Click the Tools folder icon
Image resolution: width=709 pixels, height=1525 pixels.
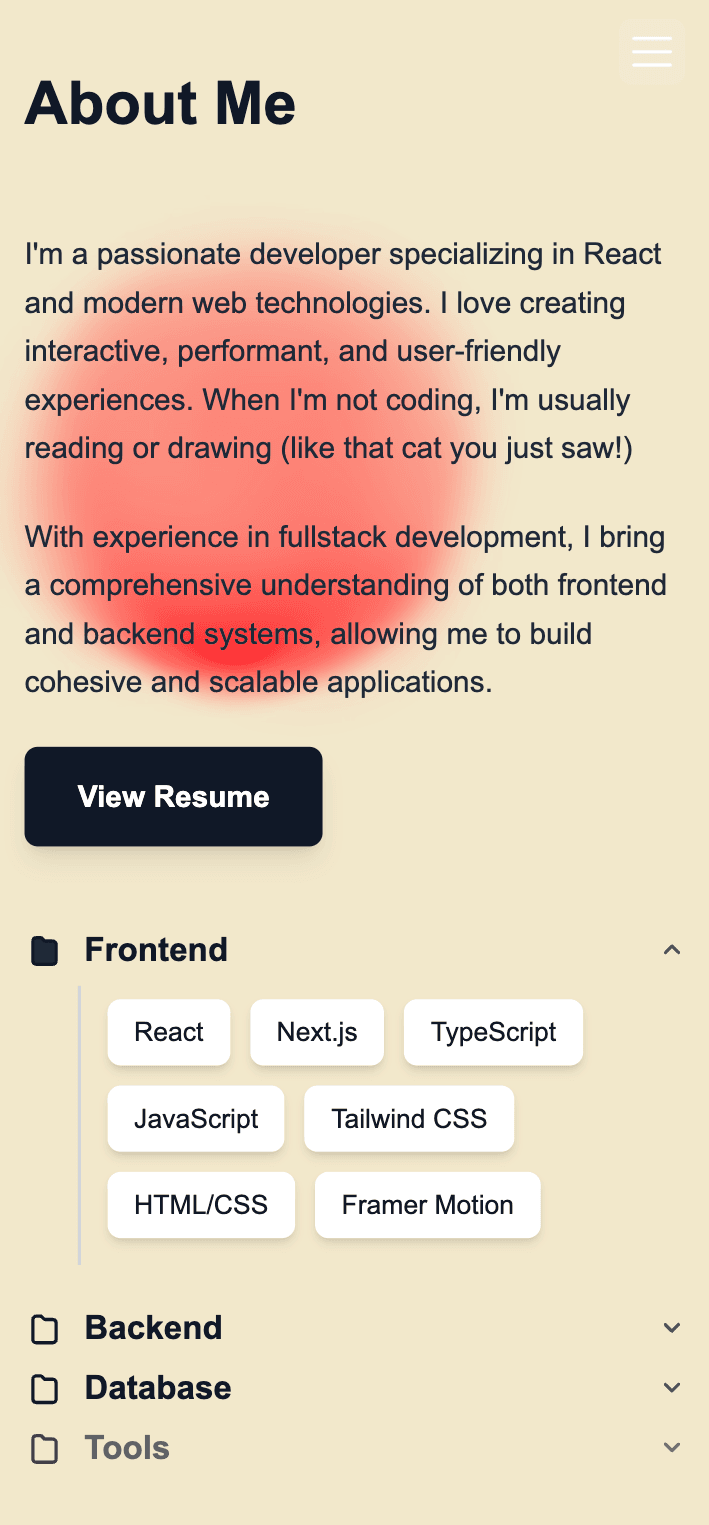click(44, 1449)
